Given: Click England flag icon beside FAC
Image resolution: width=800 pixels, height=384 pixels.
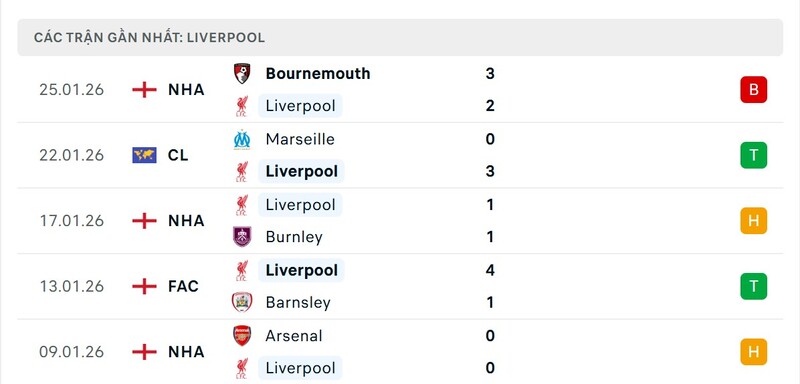Looking at the screenshot, I should click(x=144, y=286).
